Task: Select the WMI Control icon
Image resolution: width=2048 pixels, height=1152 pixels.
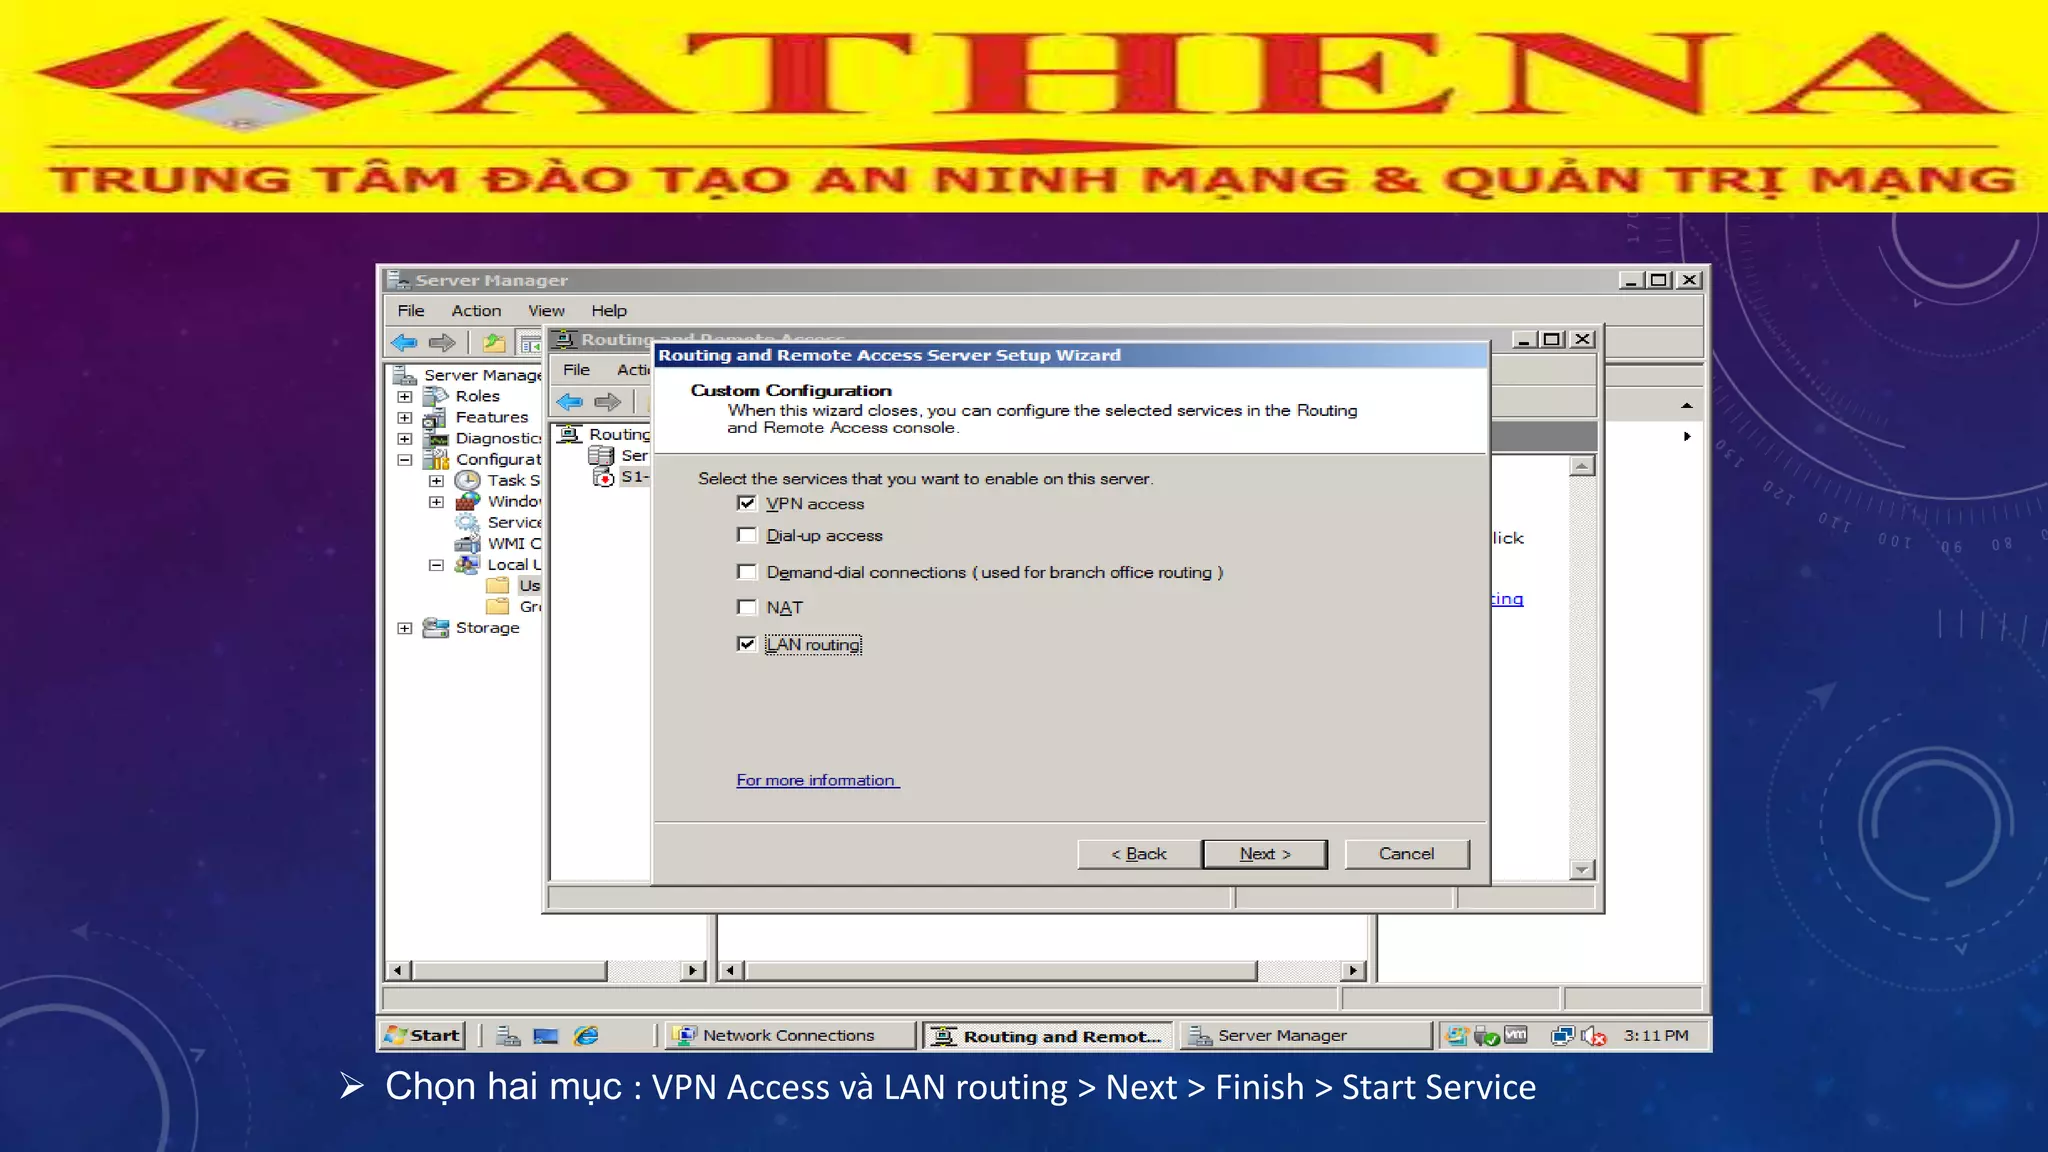Action: 467,543
